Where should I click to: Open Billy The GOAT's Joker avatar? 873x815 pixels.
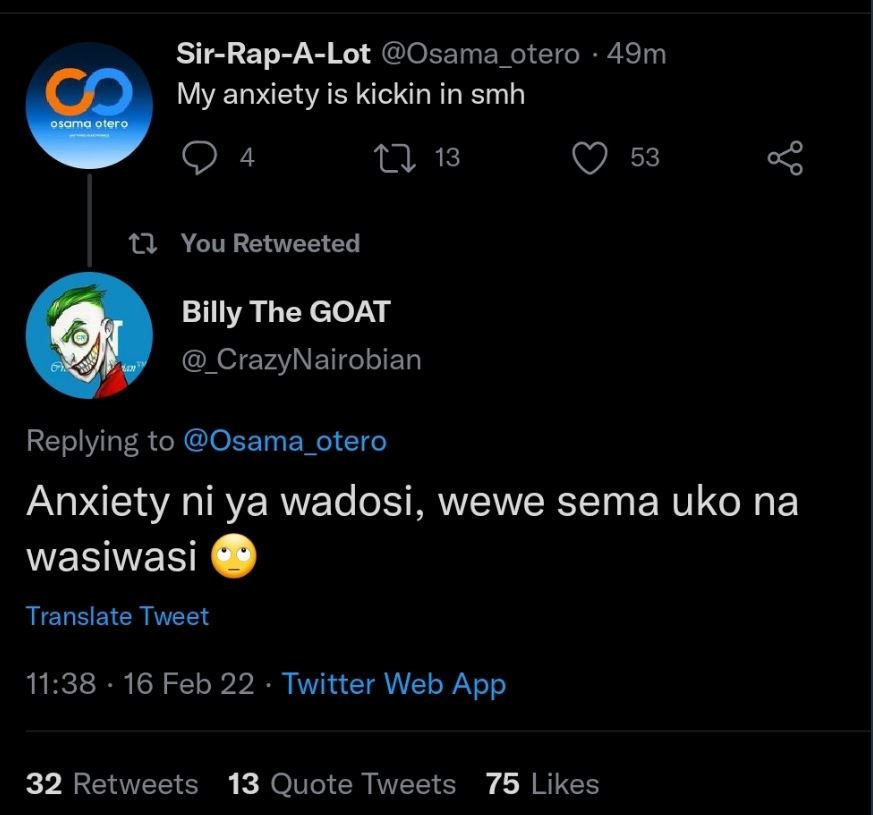point(88,336)
